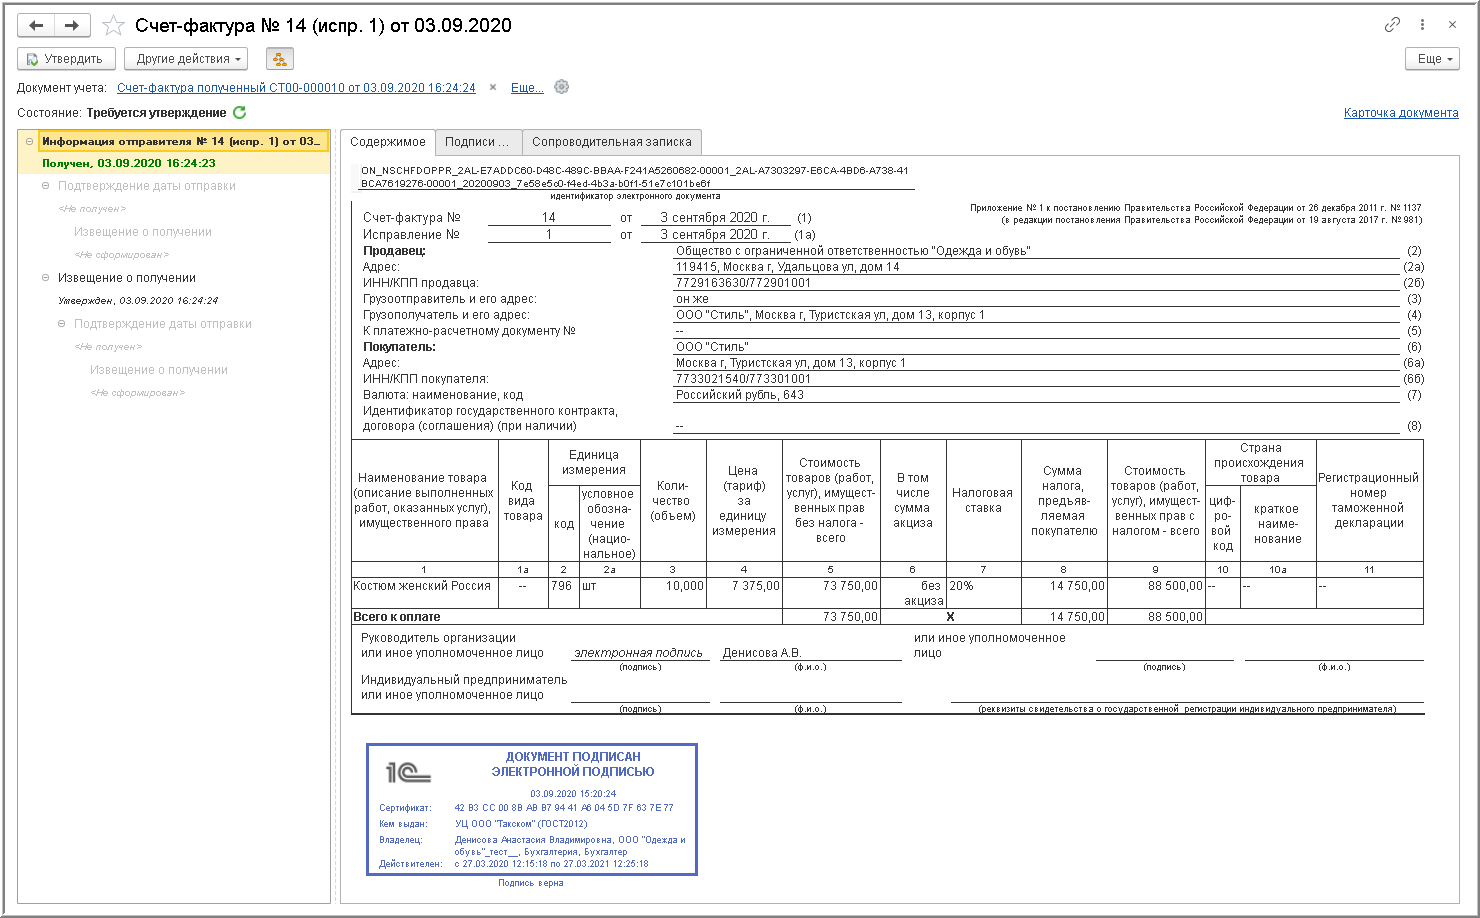Viewport: 1480px width, 918px height.
Task: Open the Еще dropdown menu
Action: pos(1432,59)
